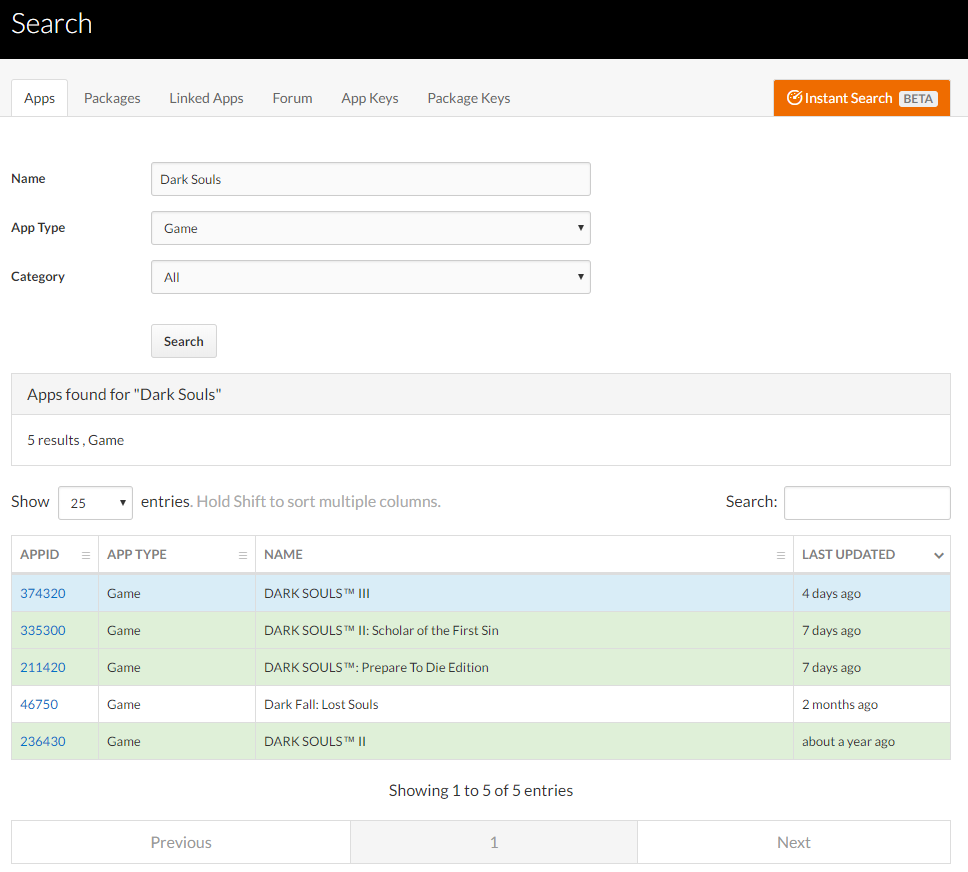968x872 pixels.
Task: Click the Instant Search checkmark icon
Action: pyautogui.click(x=795, y=98)
